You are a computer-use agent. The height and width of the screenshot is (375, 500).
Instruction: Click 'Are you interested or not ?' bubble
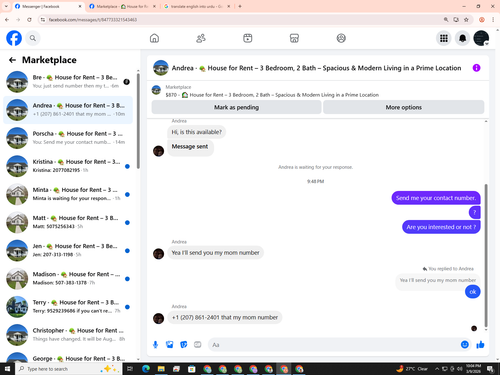[441, 227]
